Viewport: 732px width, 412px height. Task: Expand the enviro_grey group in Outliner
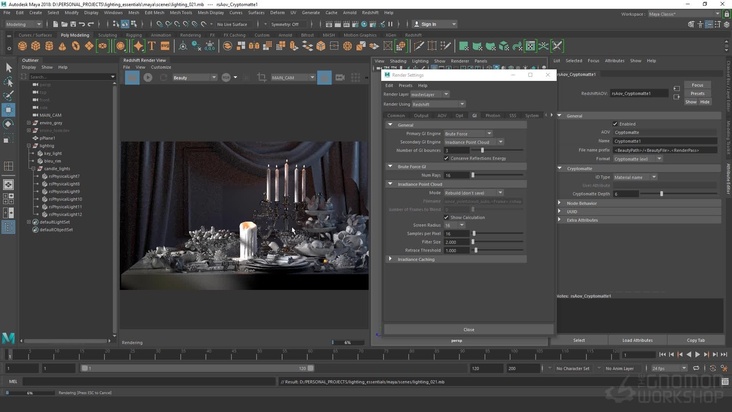pos(28,123)
